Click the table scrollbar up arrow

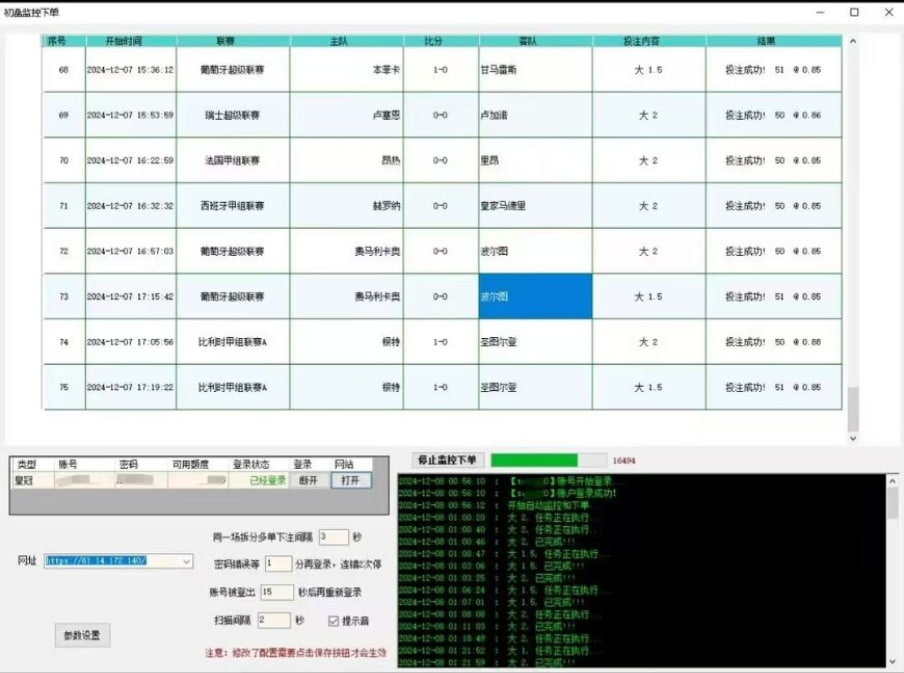tap(853, 42)
